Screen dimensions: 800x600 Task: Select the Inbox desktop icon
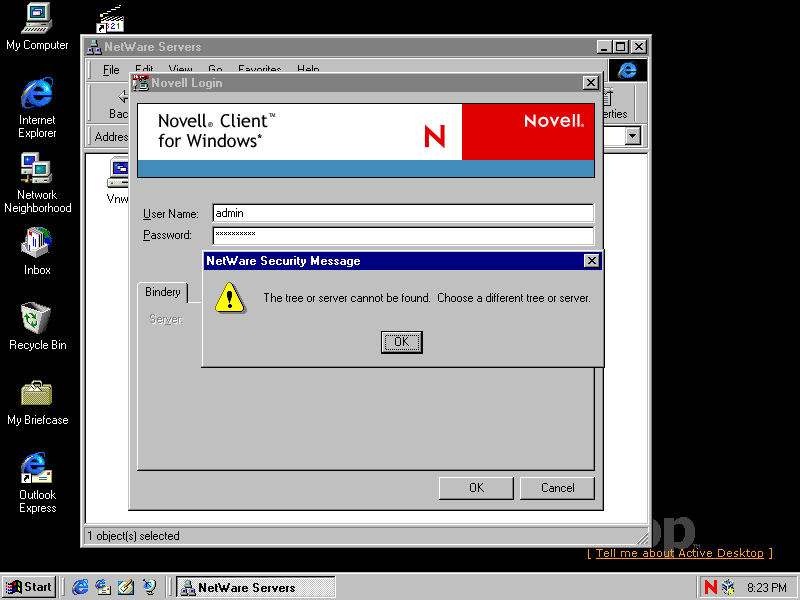tap(37, 251)
